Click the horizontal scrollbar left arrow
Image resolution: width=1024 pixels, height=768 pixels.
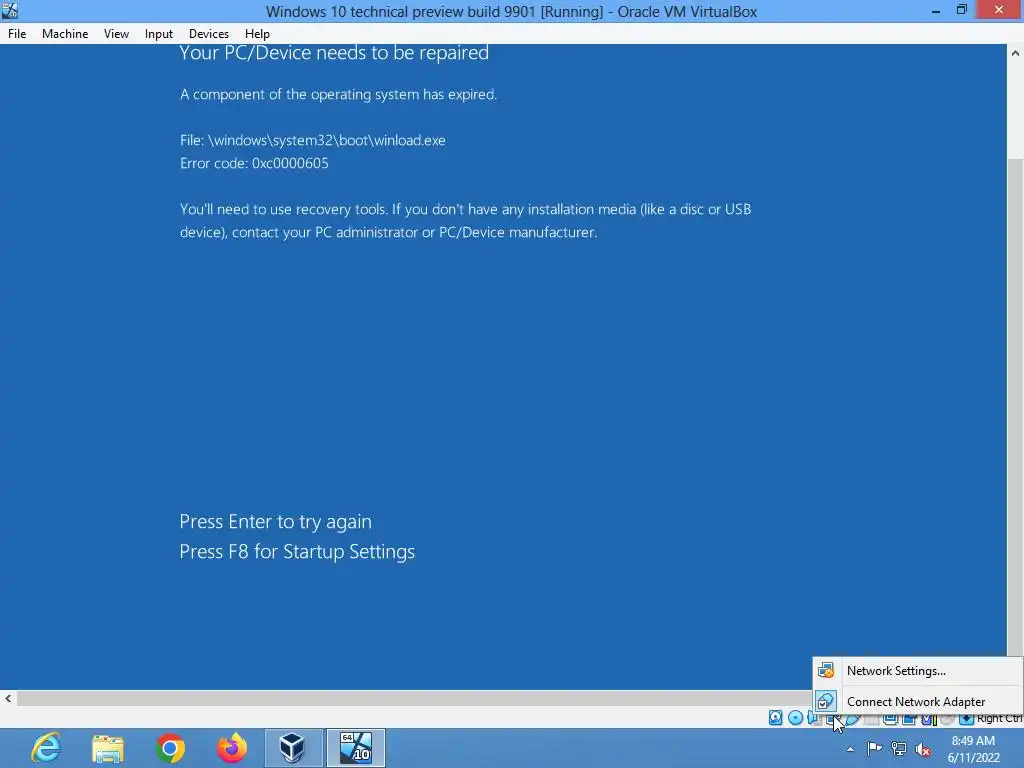coord(8,698)
